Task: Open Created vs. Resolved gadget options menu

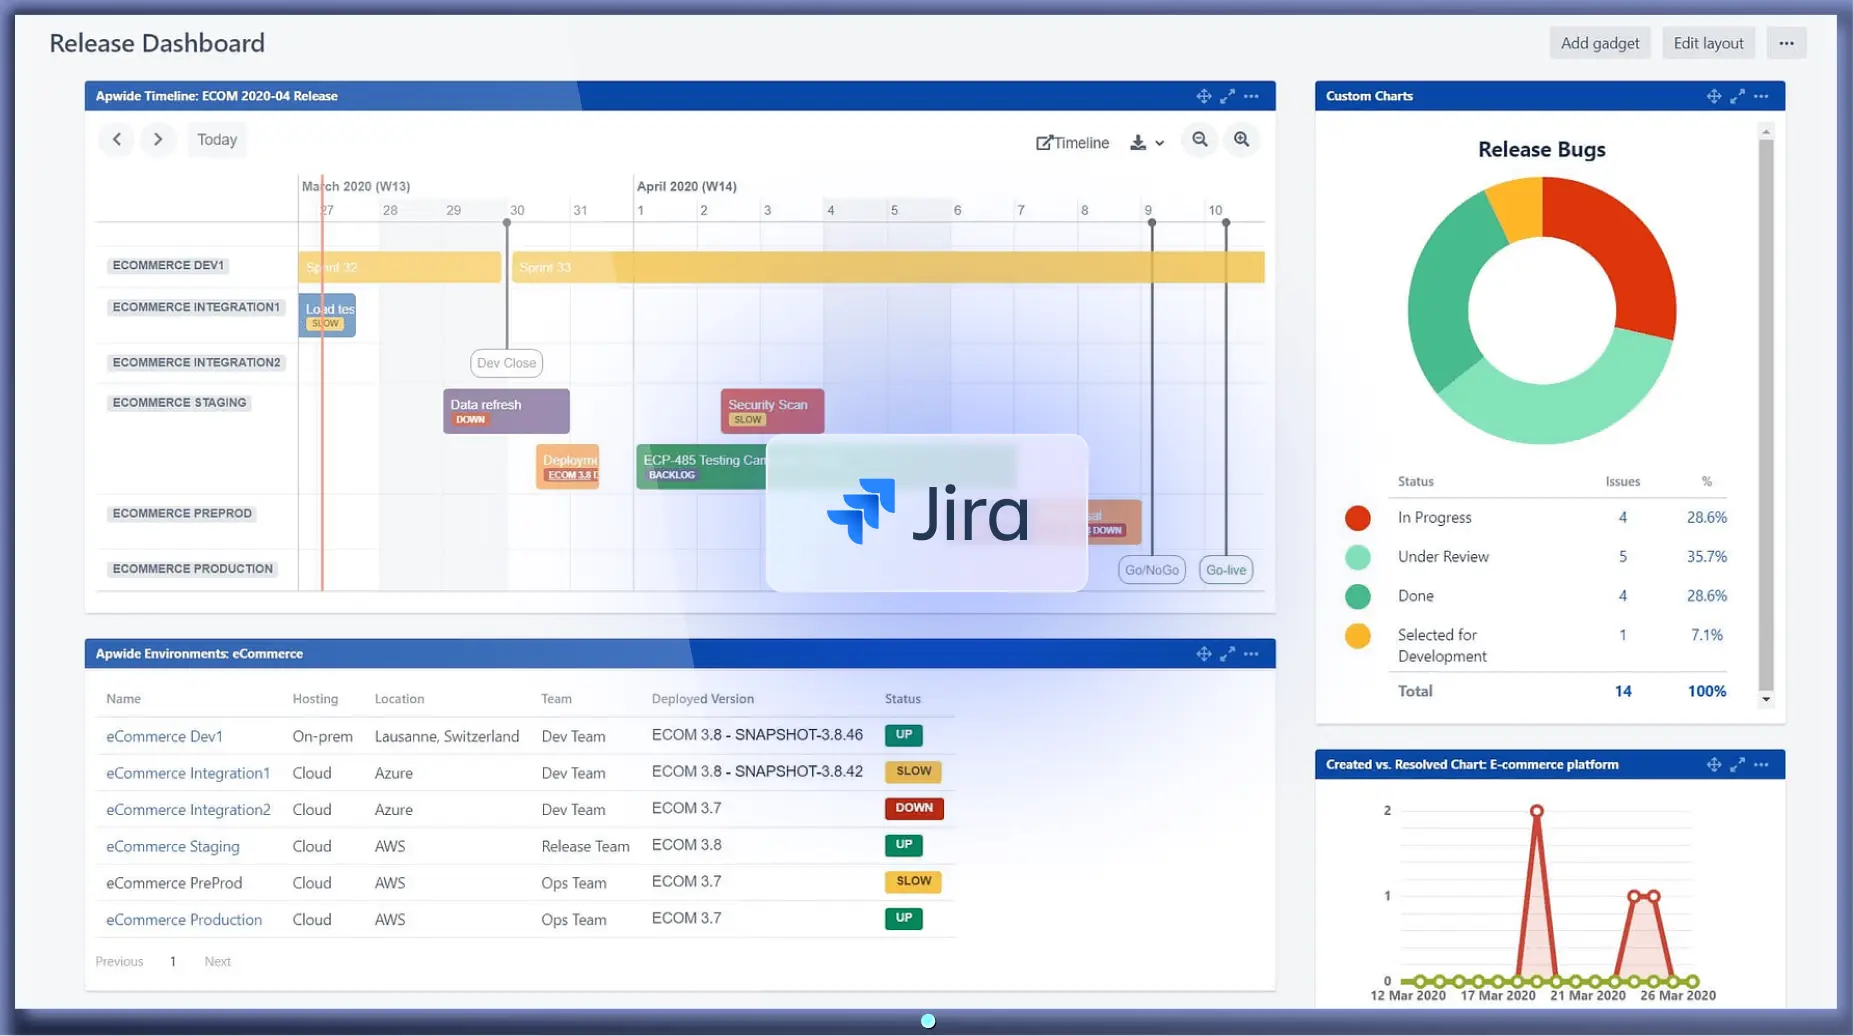Action: point(1761,765)
